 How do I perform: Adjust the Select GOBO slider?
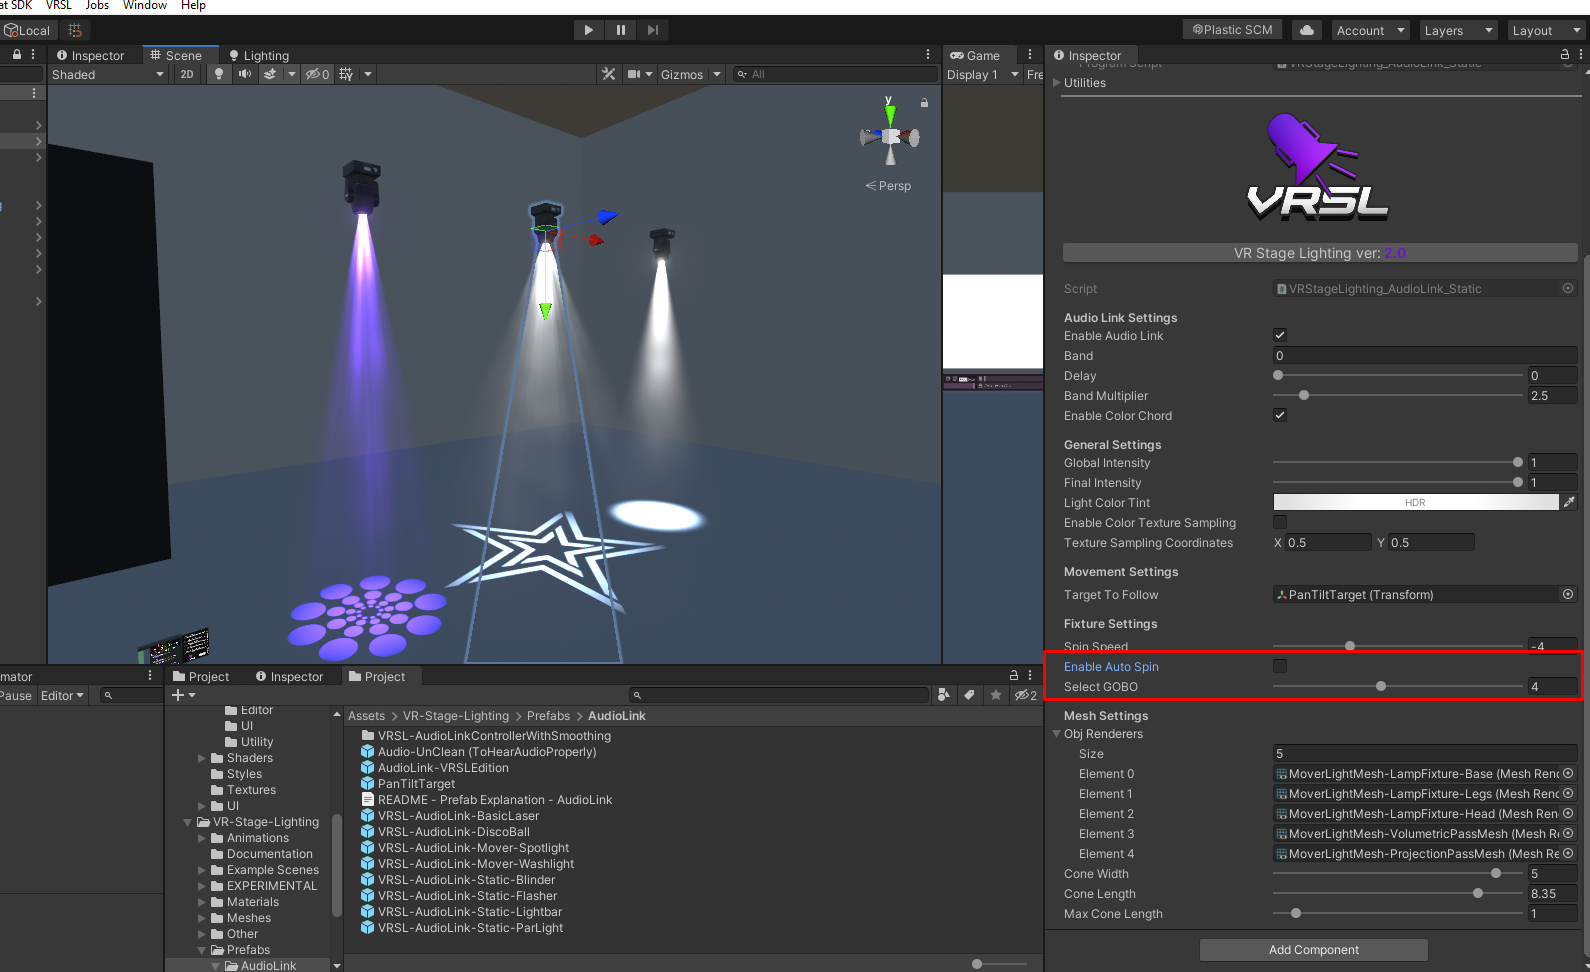tap(1398, 686)
